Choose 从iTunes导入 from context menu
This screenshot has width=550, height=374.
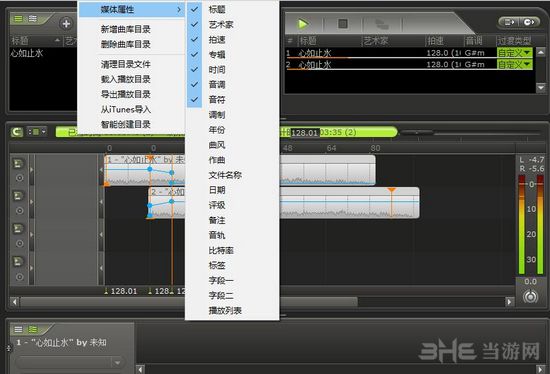(132, 109)
